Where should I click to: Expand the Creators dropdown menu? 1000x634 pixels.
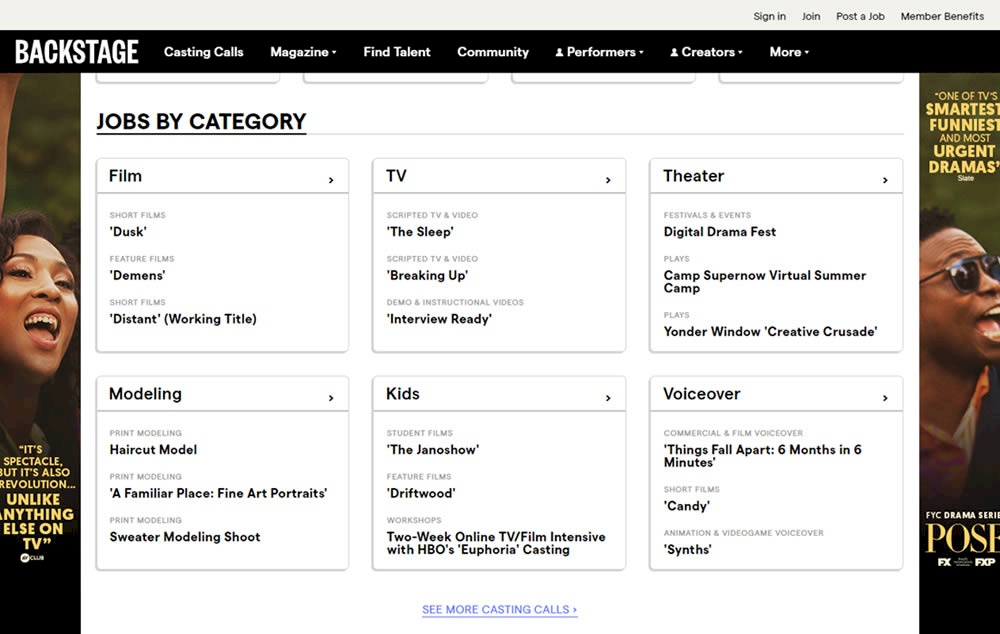click(x=706, y=52)
